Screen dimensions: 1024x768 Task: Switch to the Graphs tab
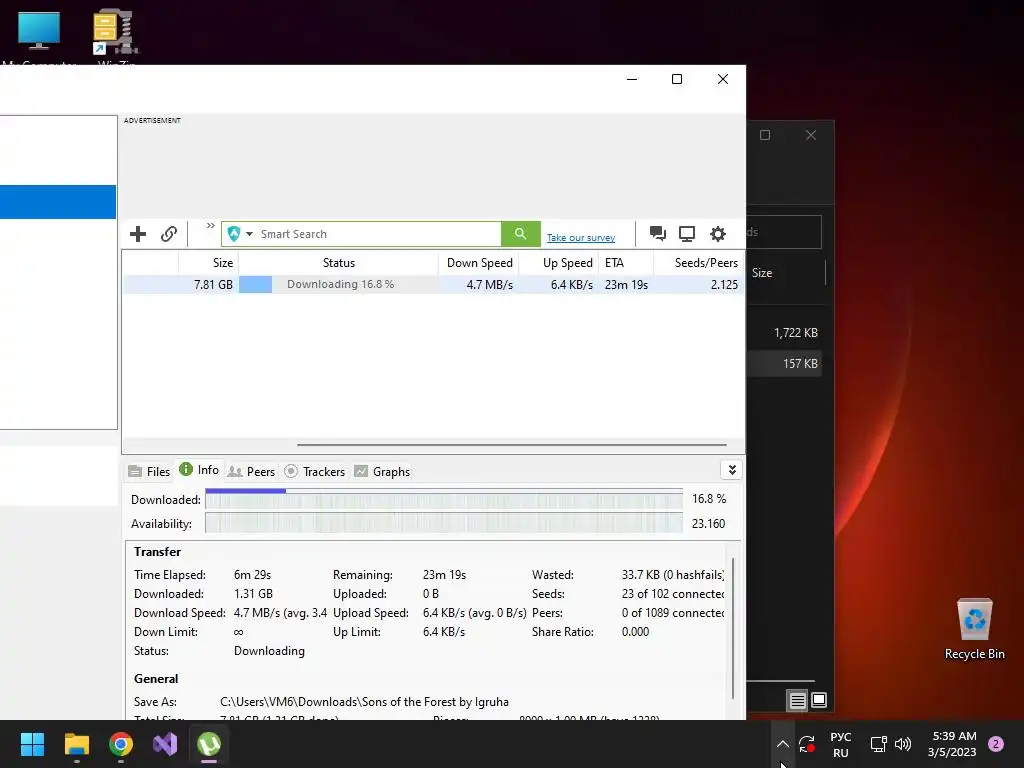point(382,472)
